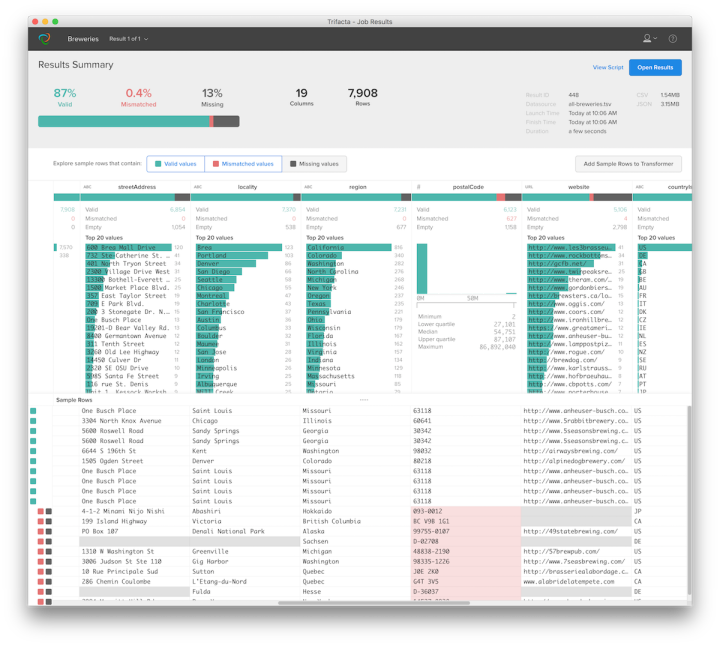This screenshot has width=720, height=646.
Task: Click the Gig Harbor locality cell
Action: click(x=245, y=562)
